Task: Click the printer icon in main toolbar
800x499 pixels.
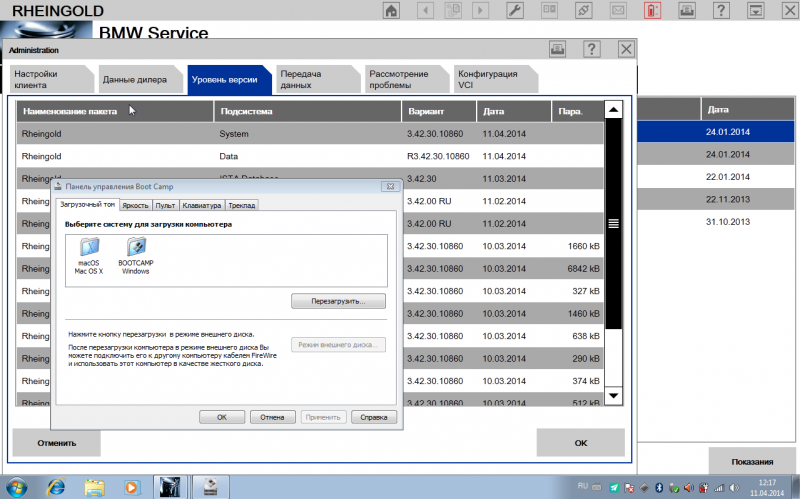Action: coord(687,10)
